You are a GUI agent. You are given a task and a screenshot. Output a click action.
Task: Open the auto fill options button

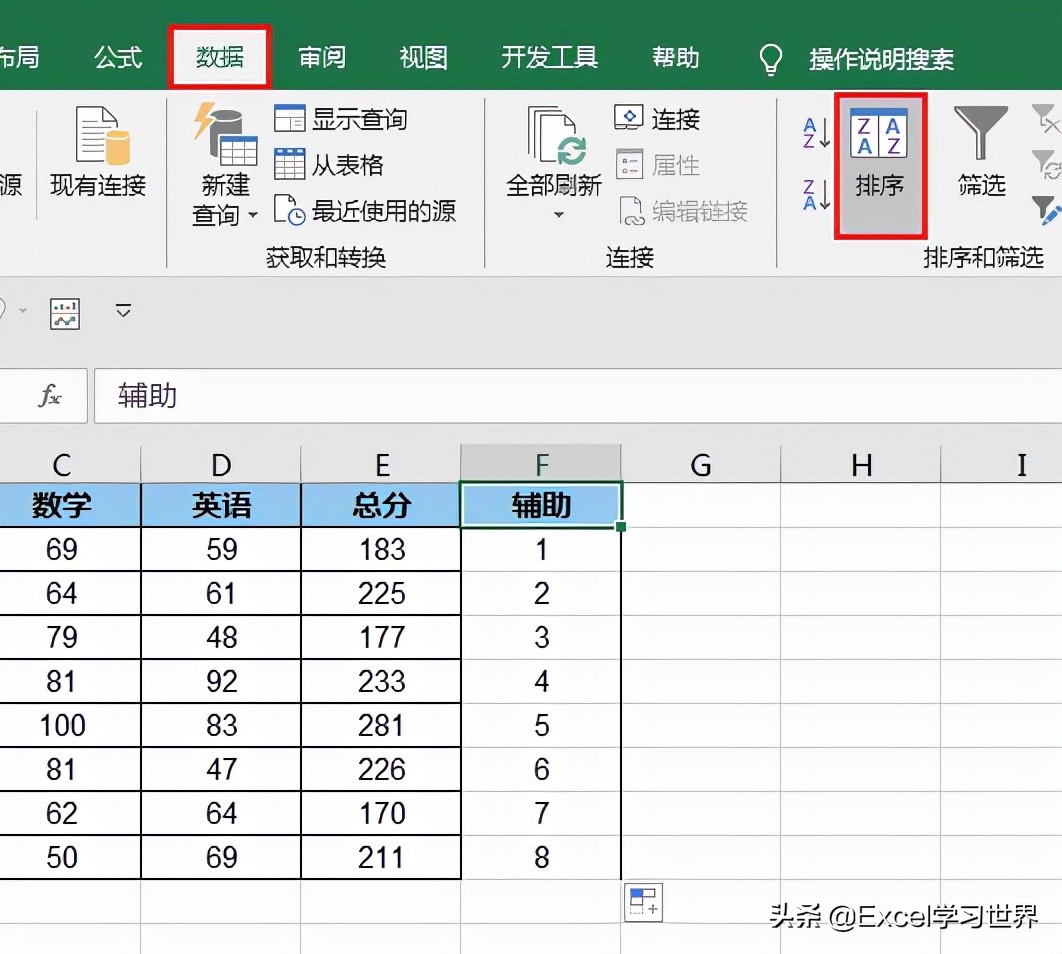643,903
